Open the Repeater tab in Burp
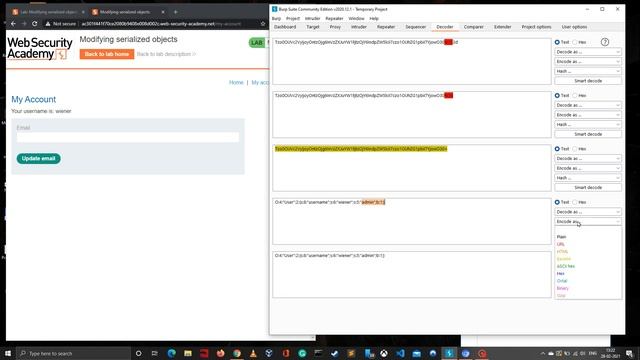Image resolution: width=640 pixels, height=360 pixels. point(386,27)
